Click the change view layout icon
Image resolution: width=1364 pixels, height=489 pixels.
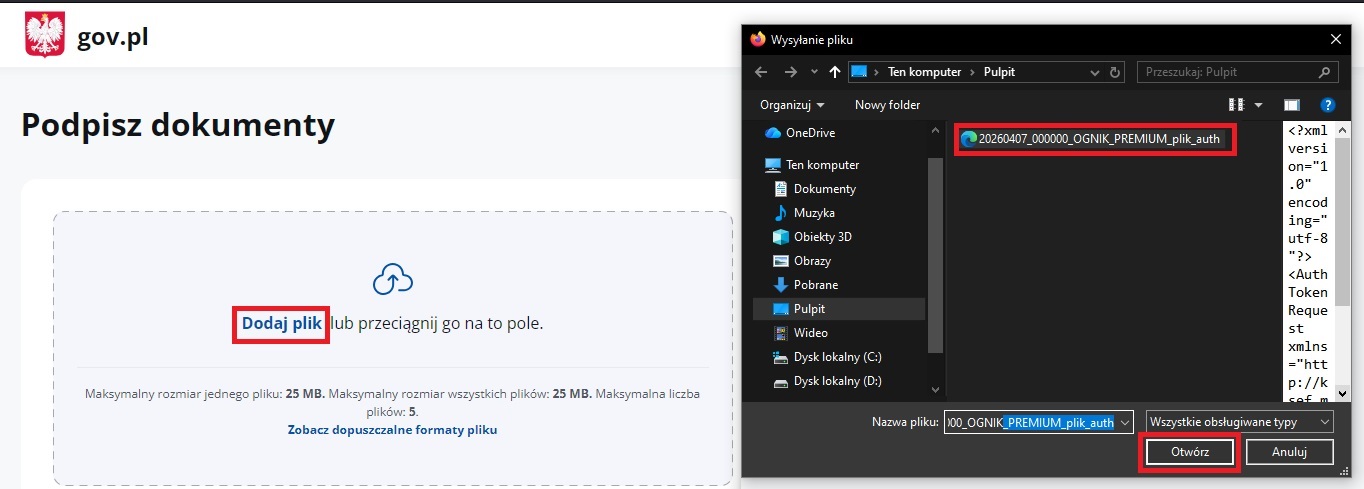[1235, 105]
